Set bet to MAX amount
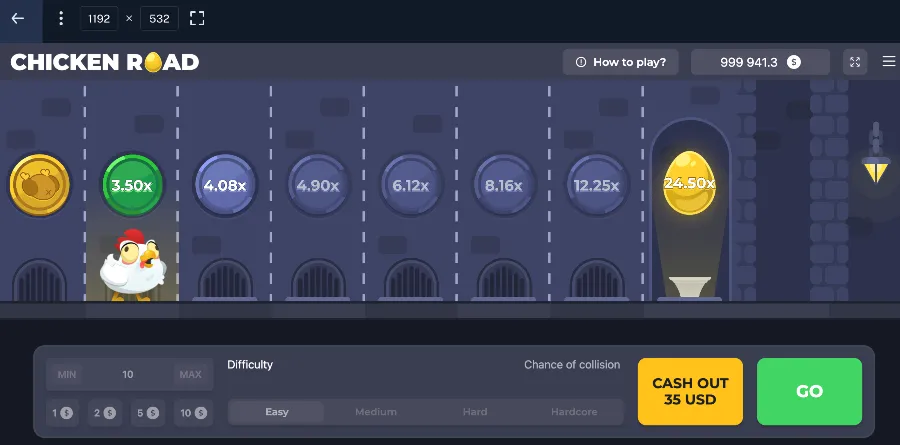Viewport: 900px width, 445px height. (190, 375)
